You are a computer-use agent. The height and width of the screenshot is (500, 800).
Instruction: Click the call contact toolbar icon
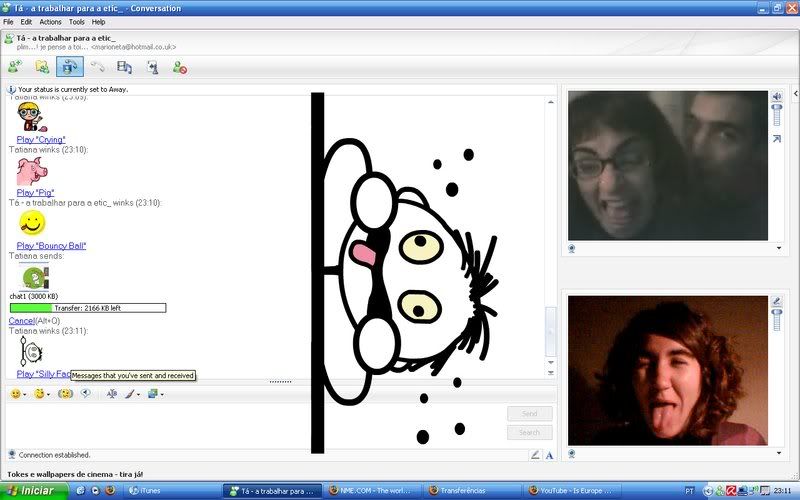tap(97, 67)
